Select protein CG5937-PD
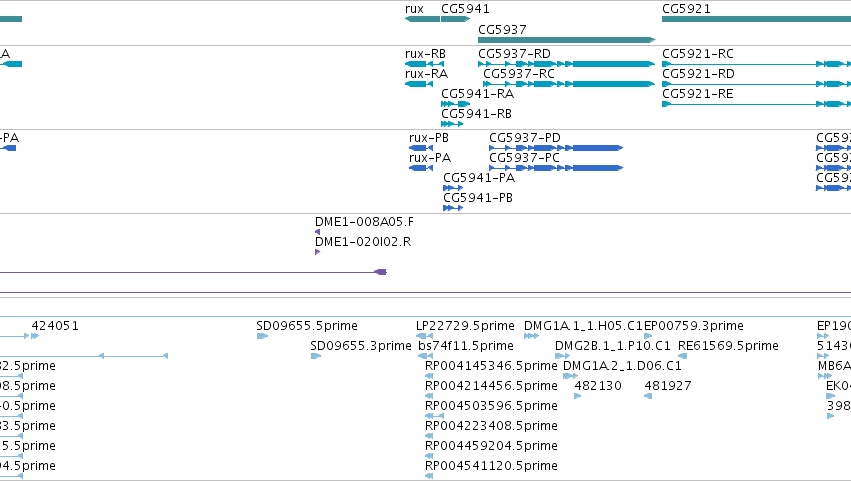This screenshot has width=851, height=481. [525, 138]
